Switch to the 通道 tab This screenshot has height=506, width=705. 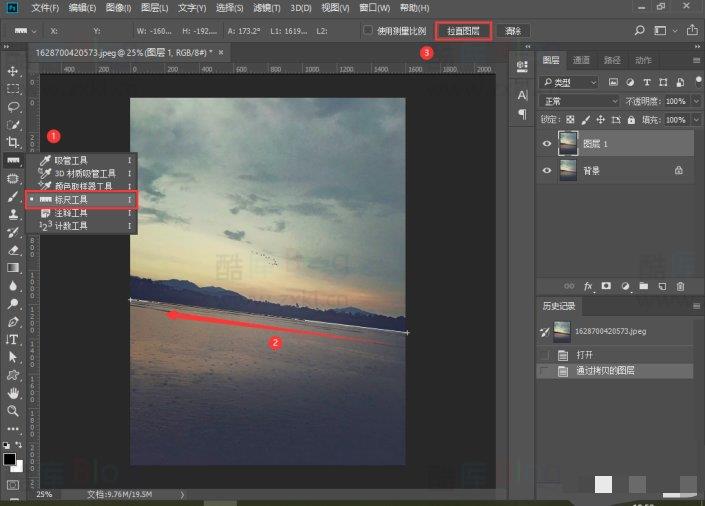581,60
